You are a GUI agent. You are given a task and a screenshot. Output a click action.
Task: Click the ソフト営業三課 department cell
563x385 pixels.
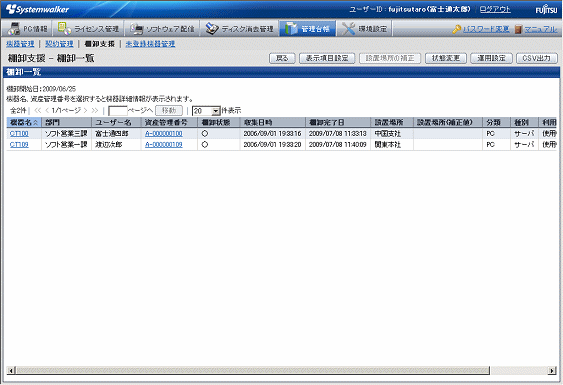click(x=66, y=134)
